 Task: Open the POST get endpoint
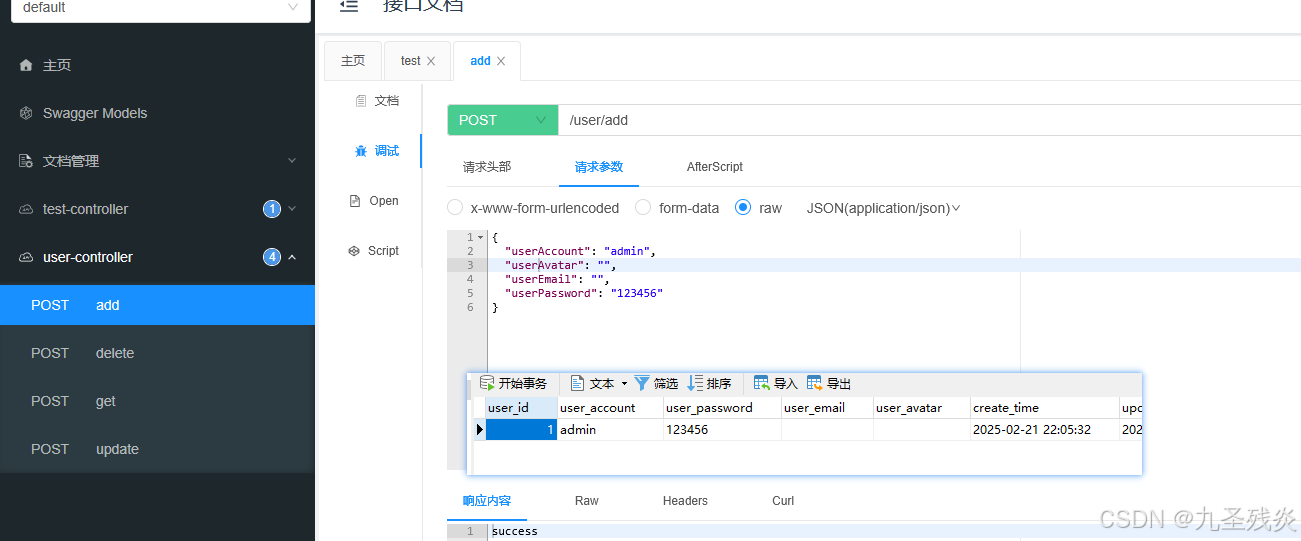pyautogui.click(x=157, y=401)
